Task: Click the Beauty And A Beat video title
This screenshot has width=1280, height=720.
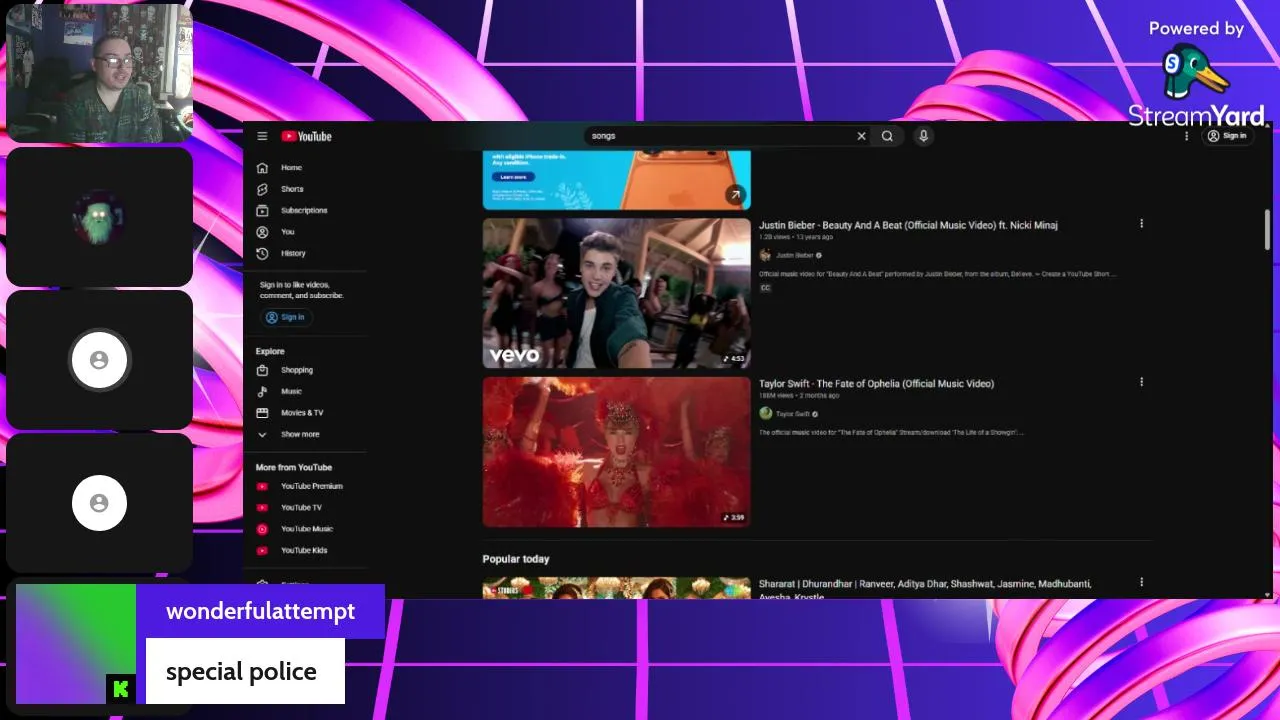Action: point(908,225)
